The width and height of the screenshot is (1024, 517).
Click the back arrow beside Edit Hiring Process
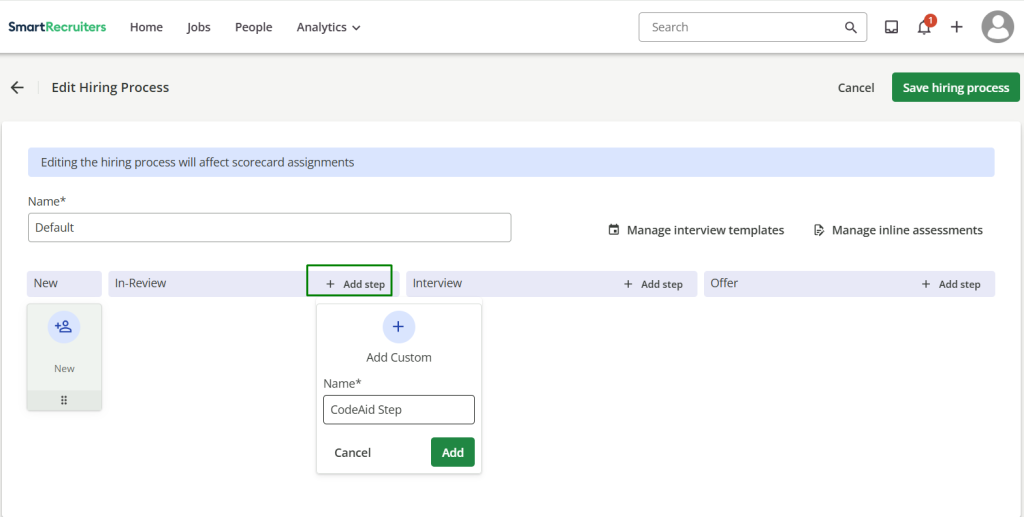pyautogui.click(x=17, y=88)
